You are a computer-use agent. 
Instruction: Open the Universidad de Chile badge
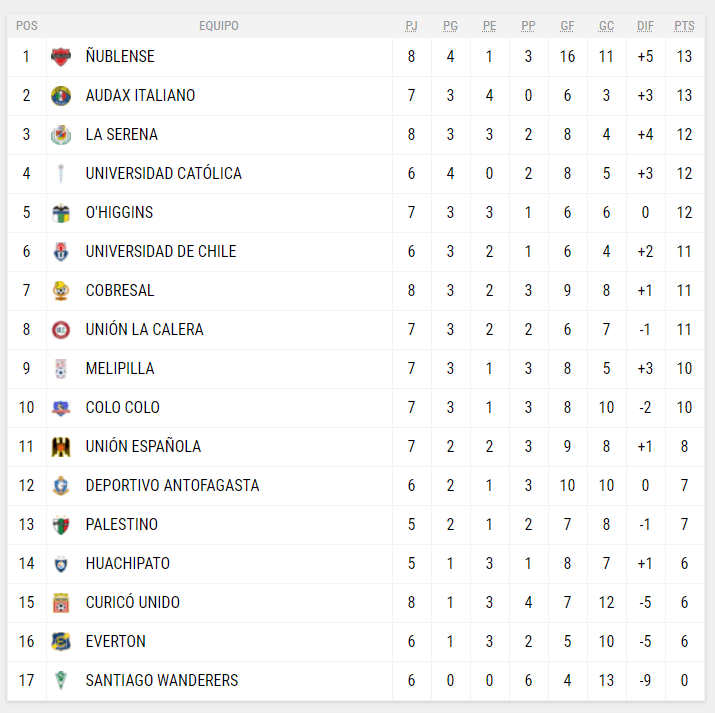click(61, 252)
